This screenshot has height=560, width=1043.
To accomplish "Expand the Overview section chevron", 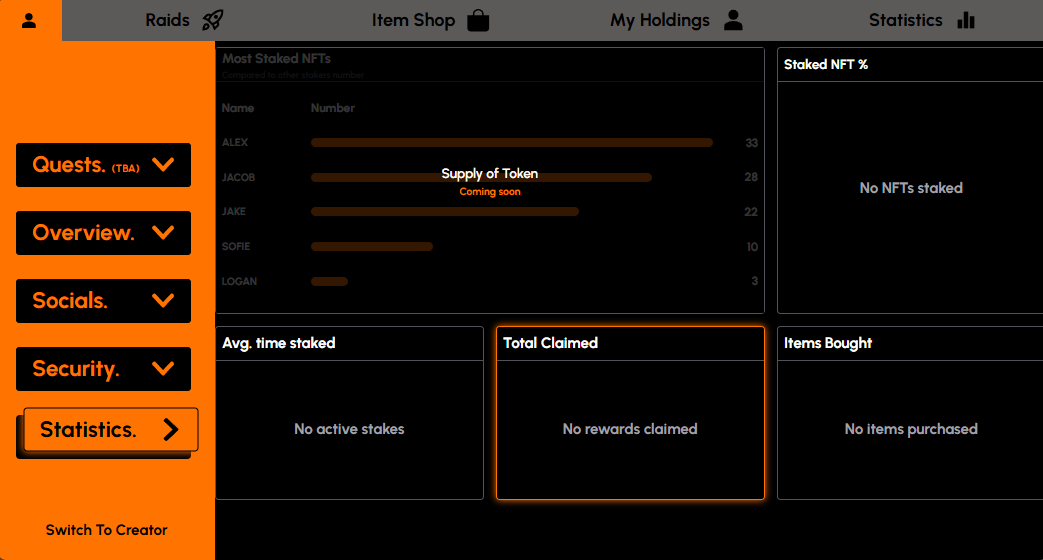I will coord(163,233).
